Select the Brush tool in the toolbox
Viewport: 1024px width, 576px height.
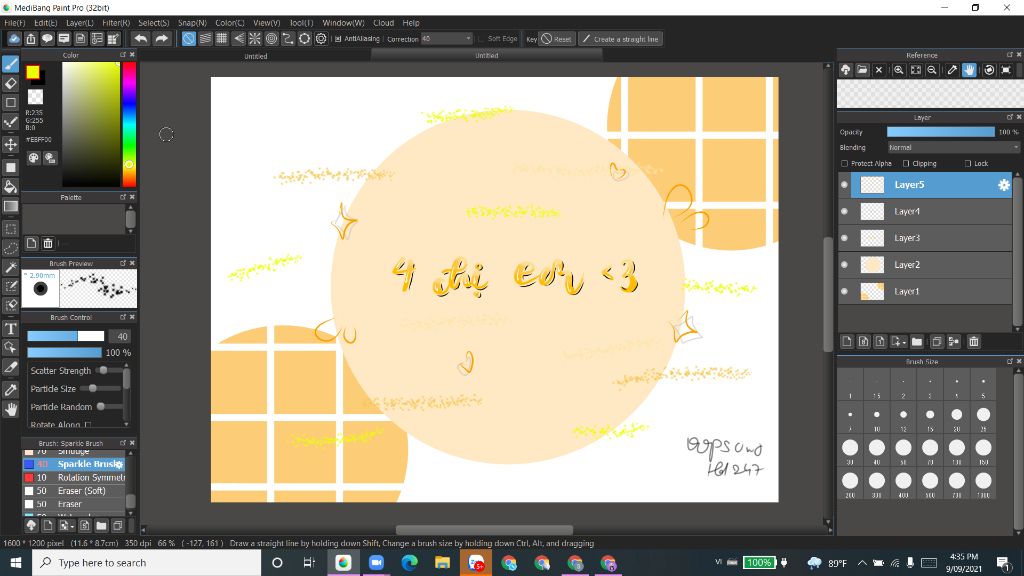point(10,64)
